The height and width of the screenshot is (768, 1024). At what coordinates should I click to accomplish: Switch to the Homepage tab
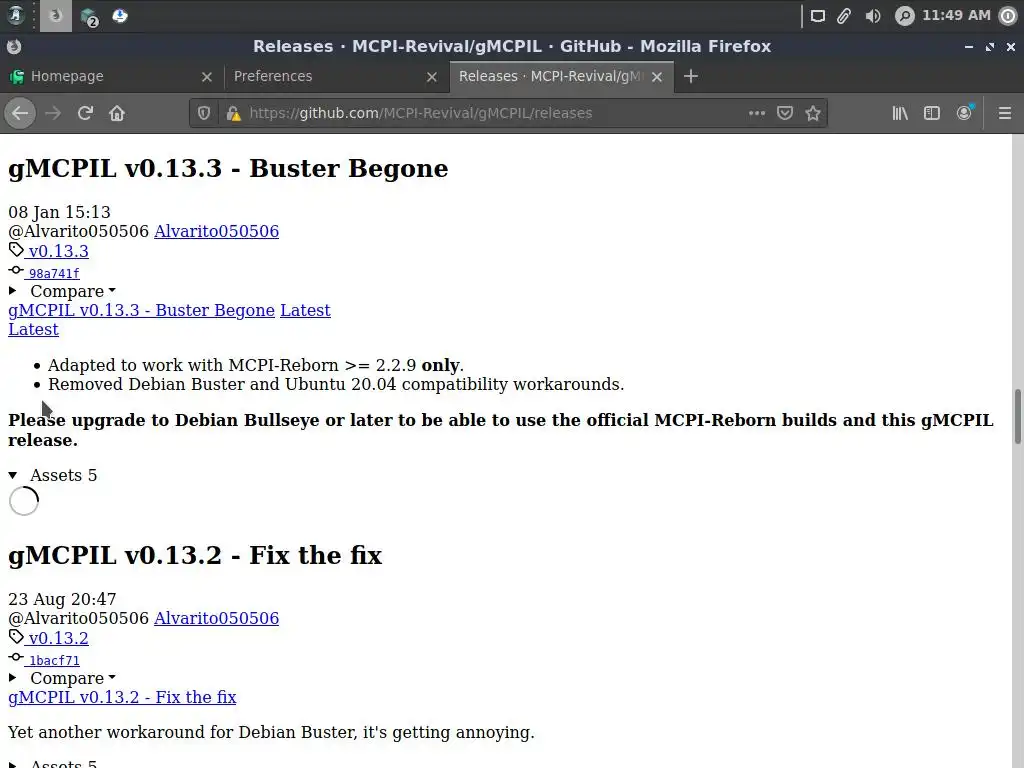pos(112,76)
